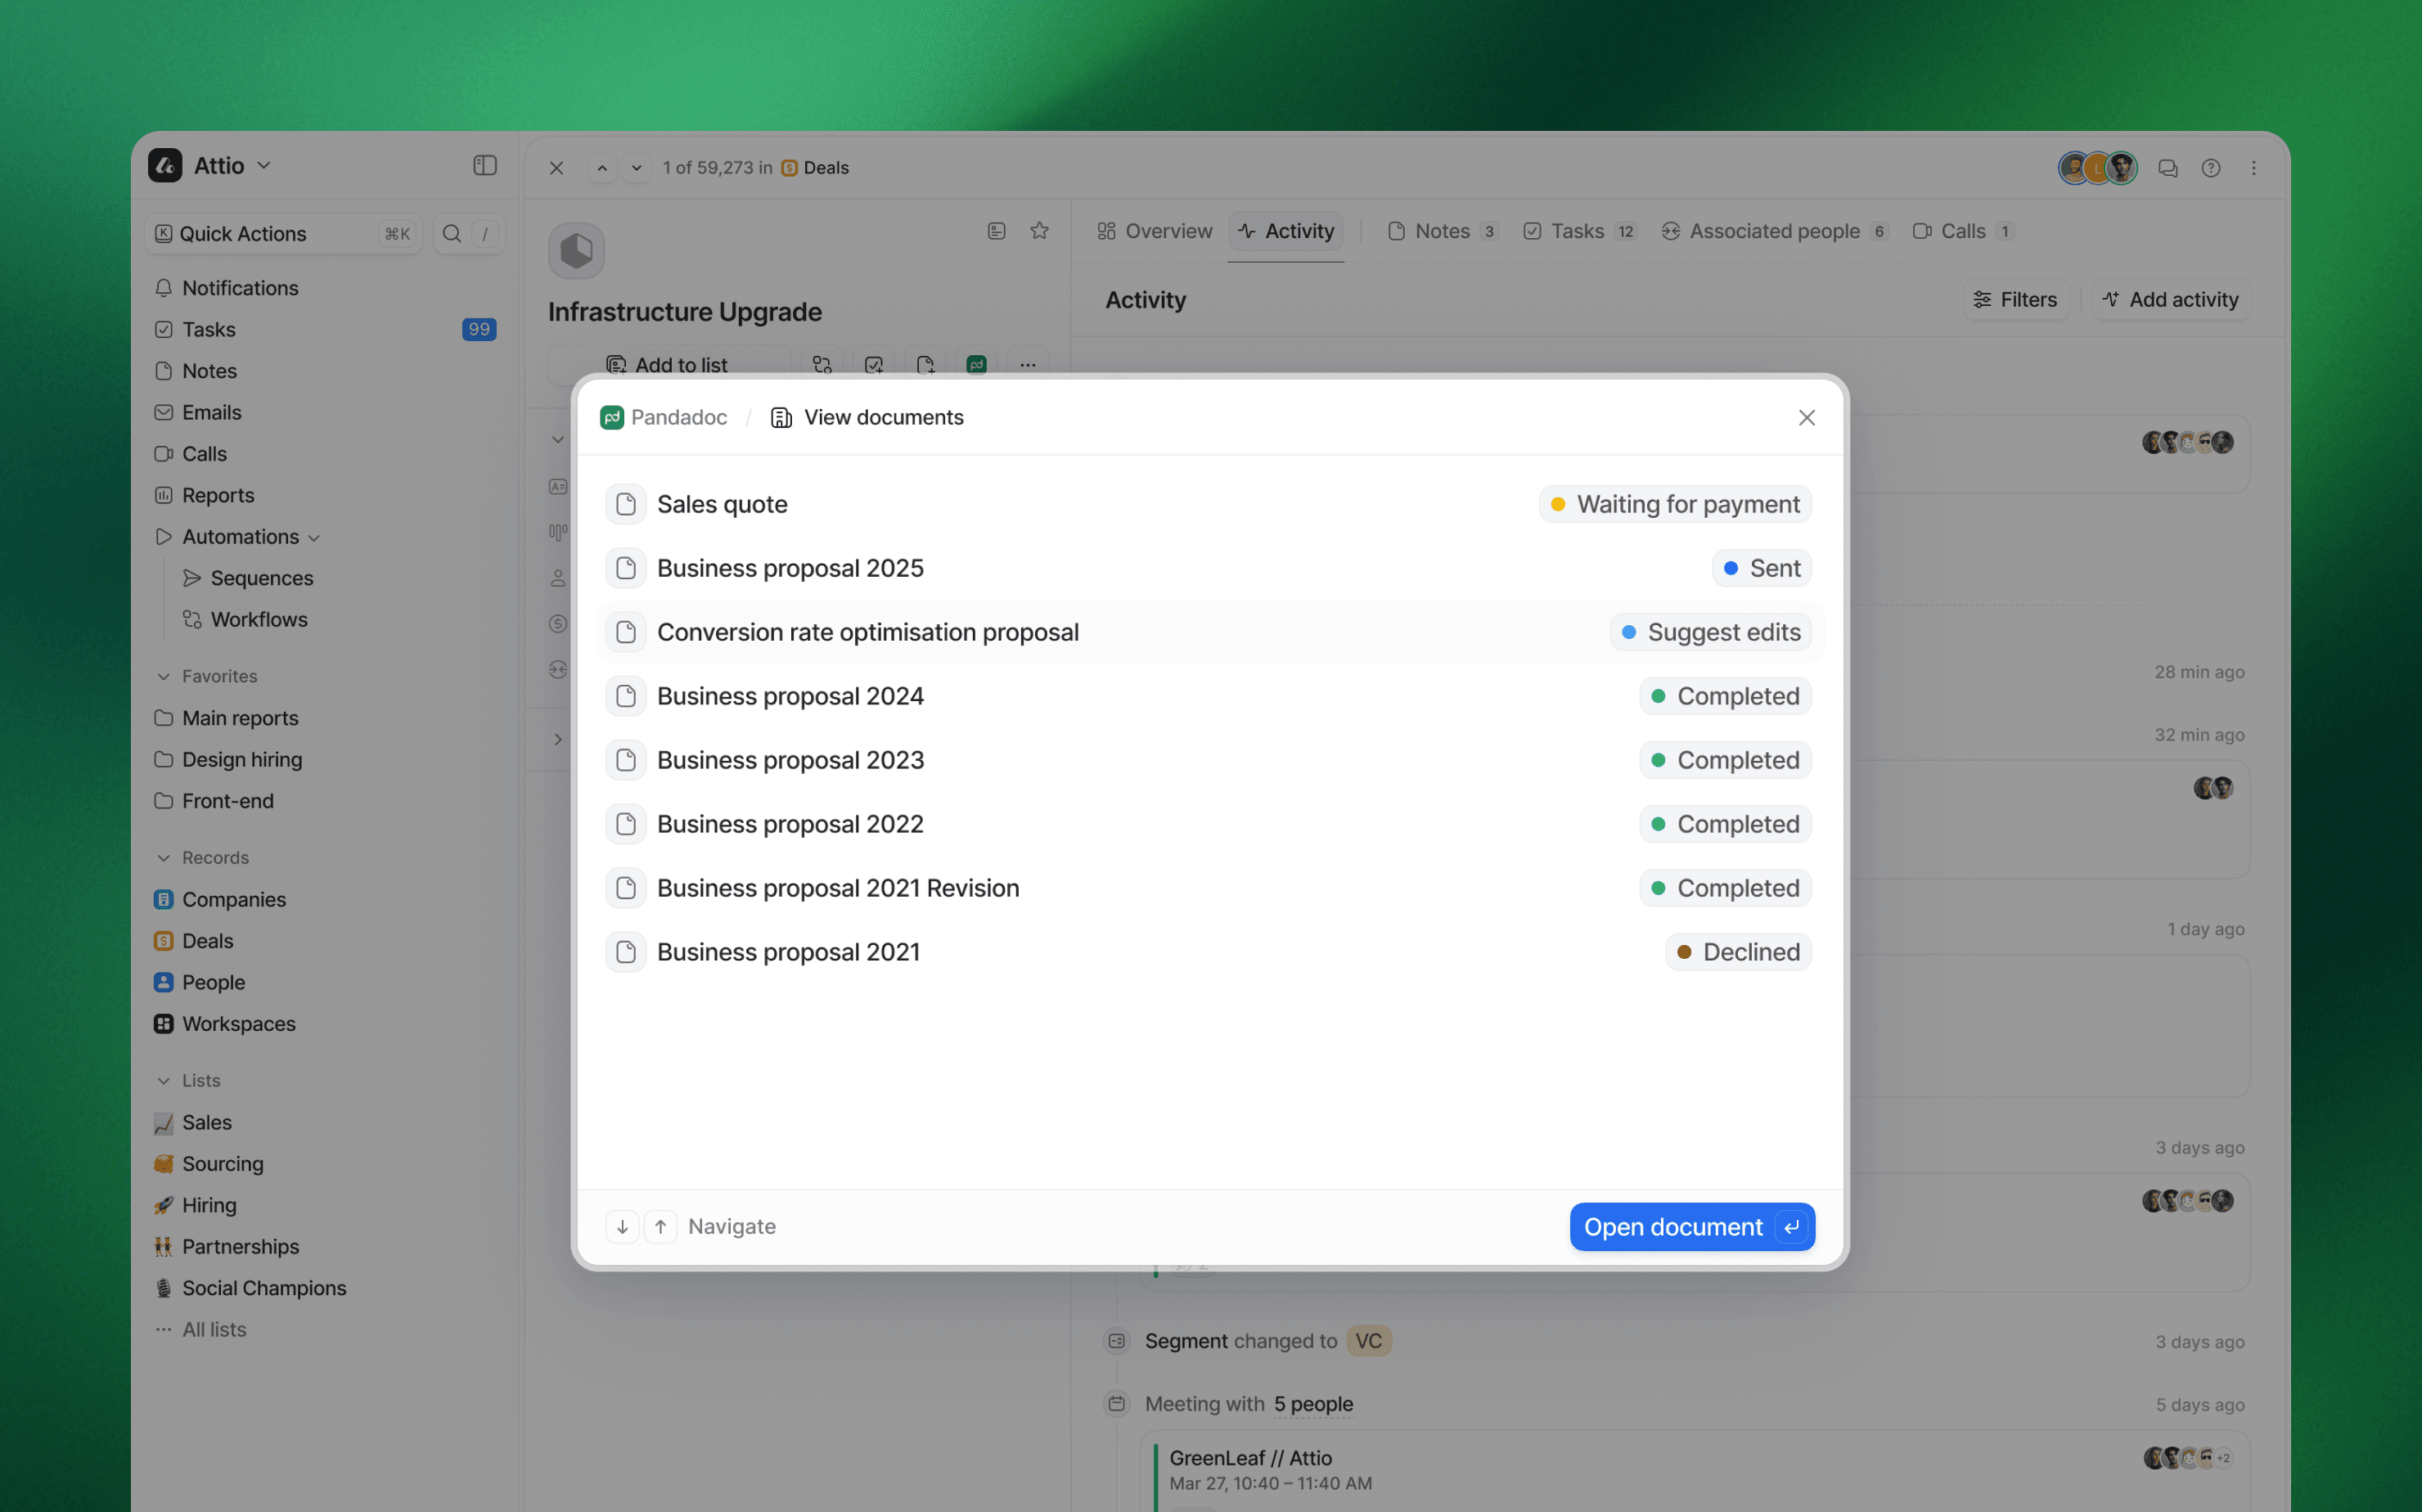
Task: Collapse the Lists section
Action: tap(164, 1080)
